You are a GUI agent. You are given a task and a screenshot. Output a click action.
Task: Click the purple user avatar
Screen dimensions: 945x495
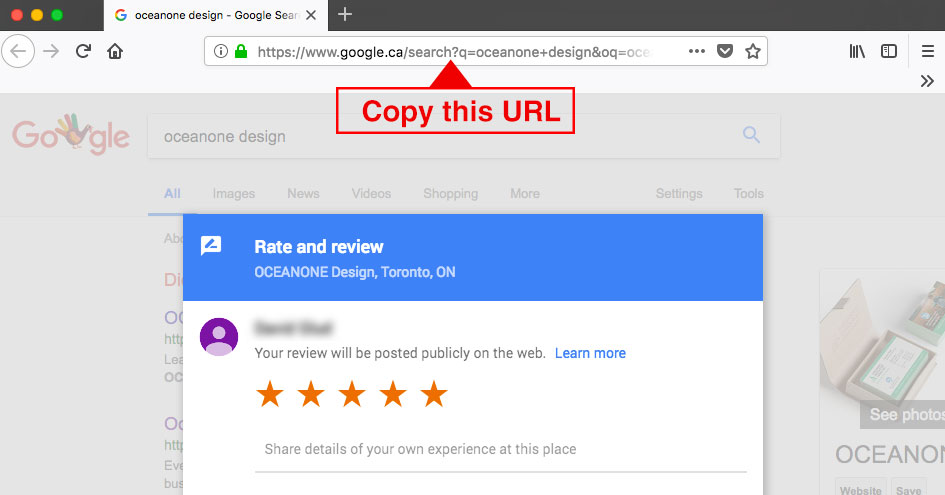point(219,337)
